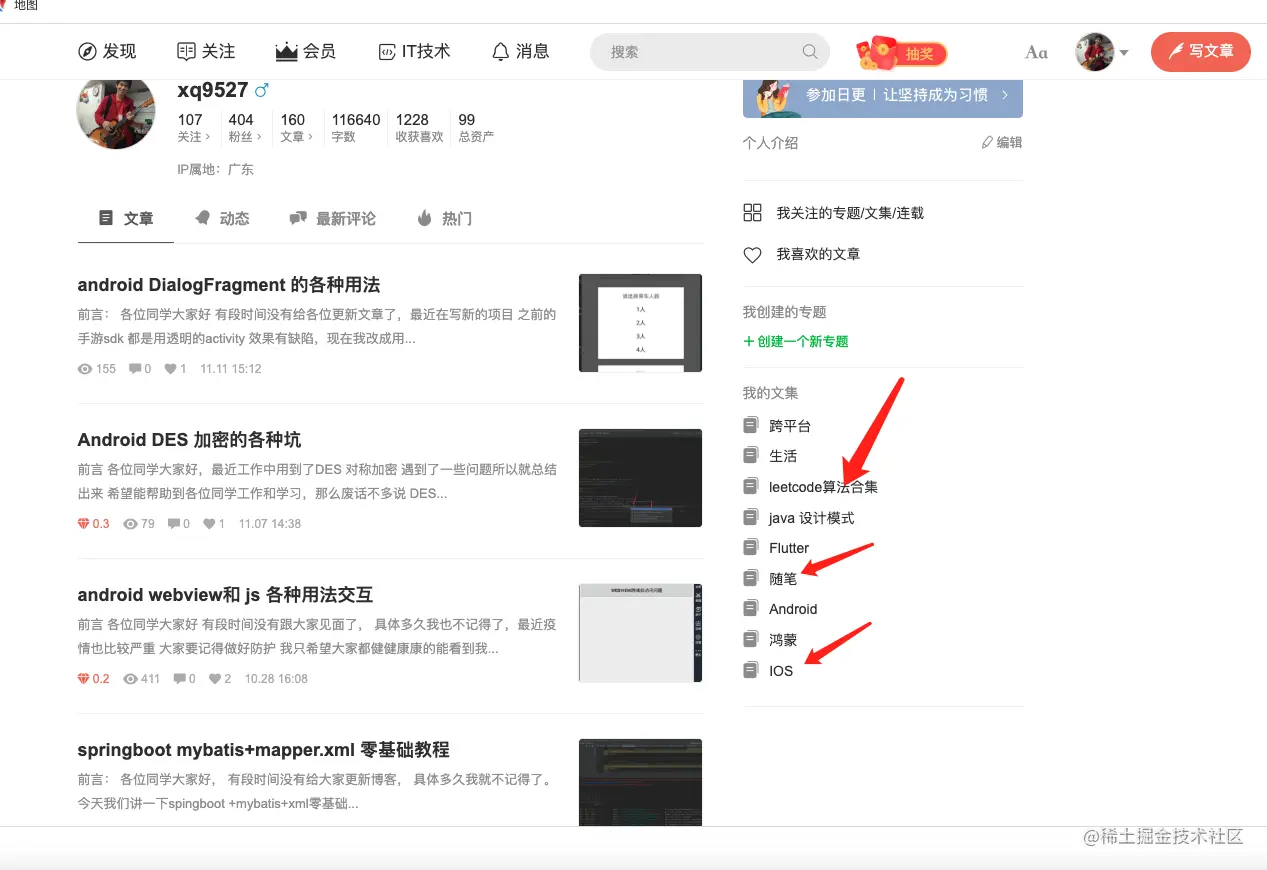The image size is (1267, 870).
Task: Open the 404 粉丝 list
Action: pyautogui.click(x=245, y=127)
